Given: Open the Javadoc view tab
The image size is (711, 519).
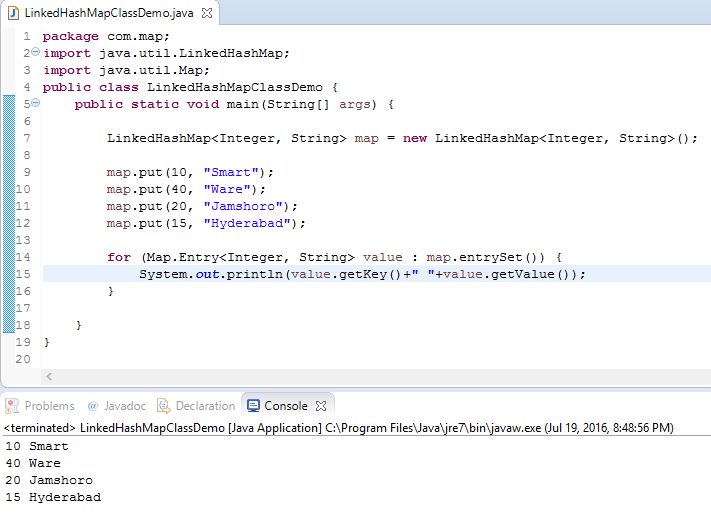Looking at the screenshot, I should tap(117, 406).
